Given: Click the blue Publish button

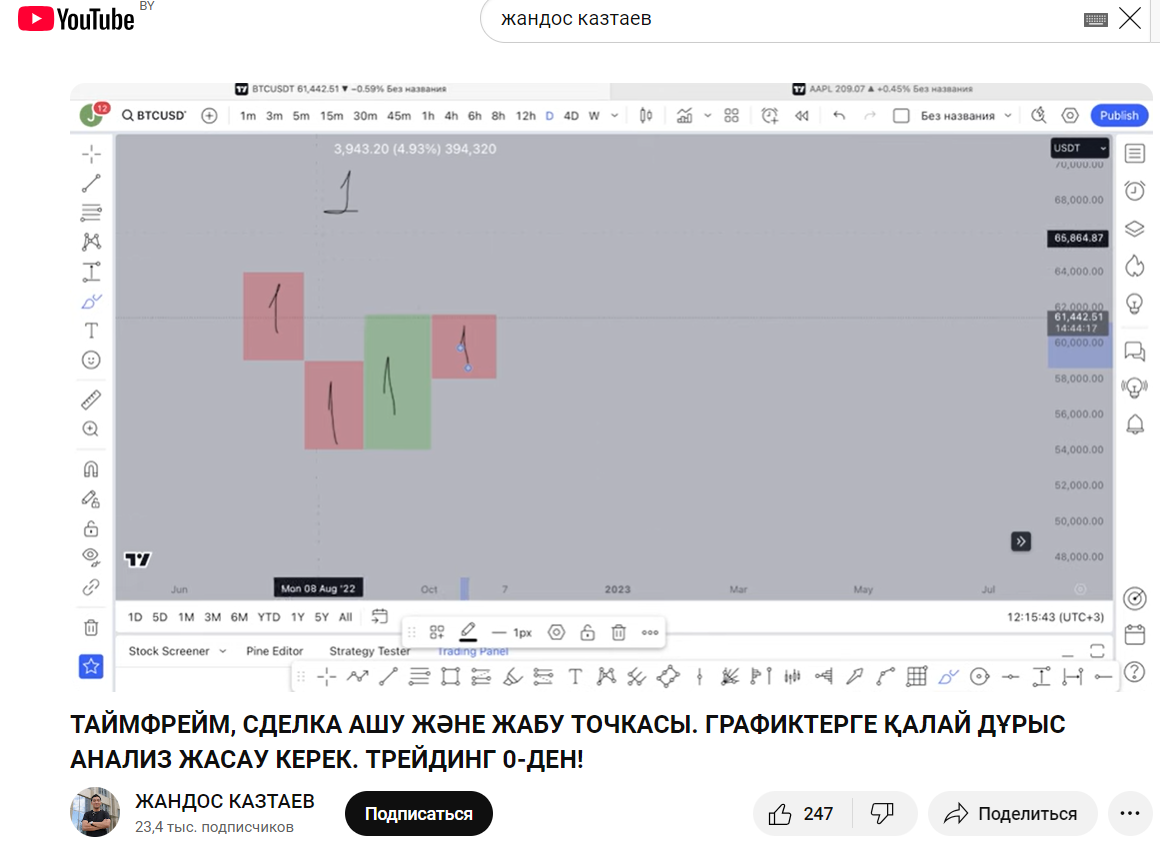Looking at the screenshot, I should pos(1119,115).
